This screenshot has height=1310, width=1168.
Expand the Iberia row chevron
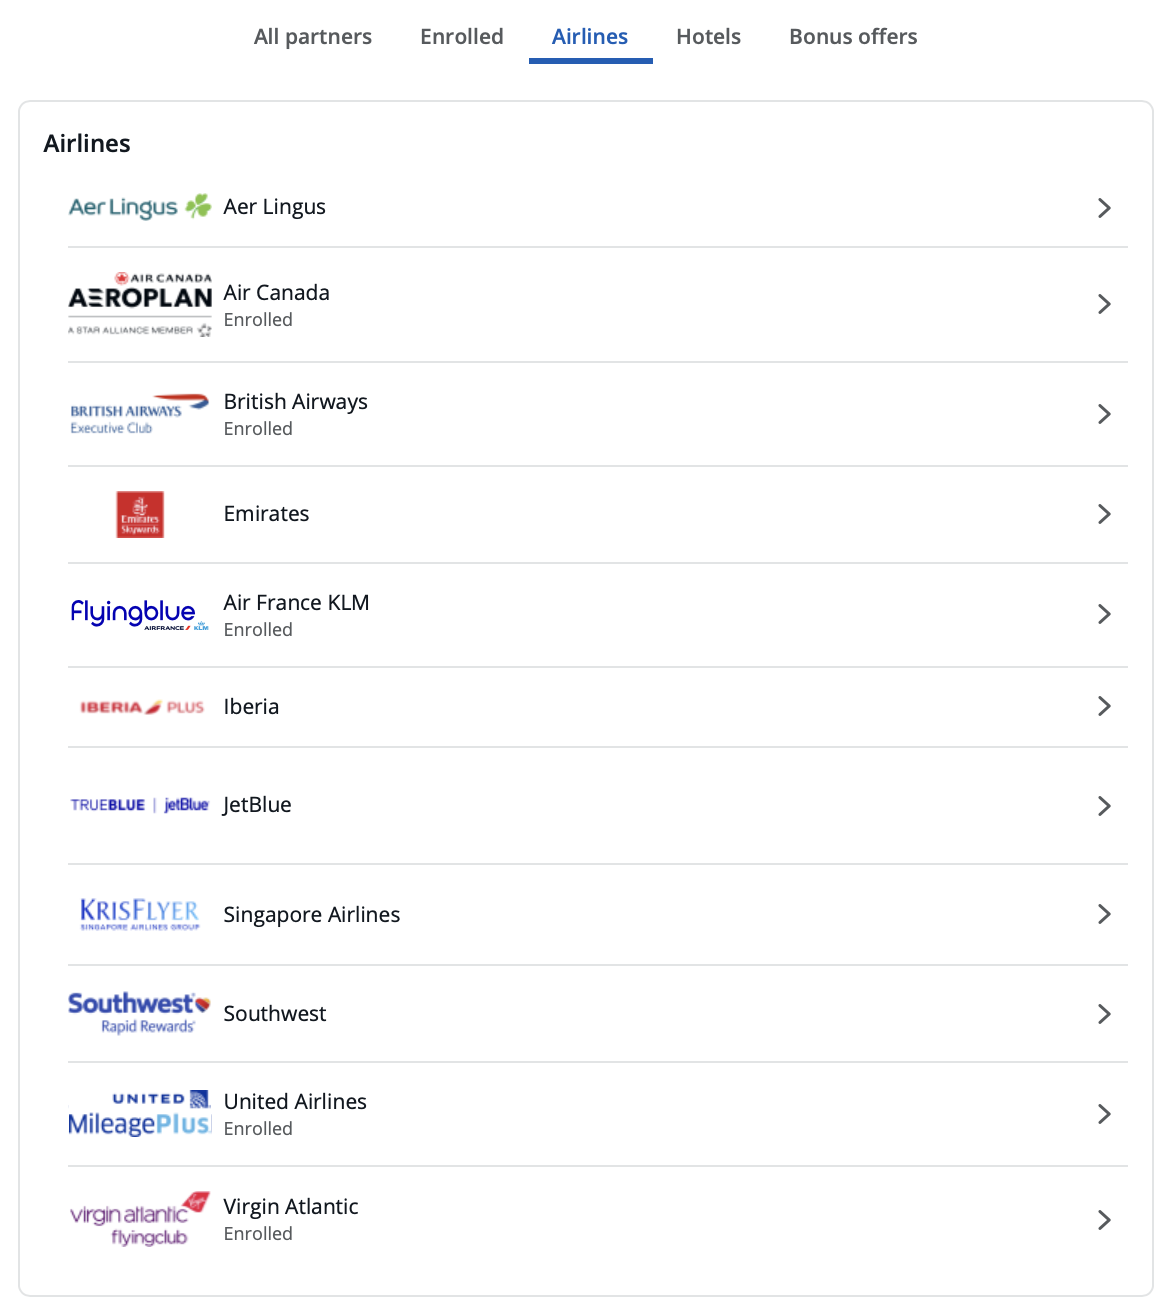tap(1104, 706)
